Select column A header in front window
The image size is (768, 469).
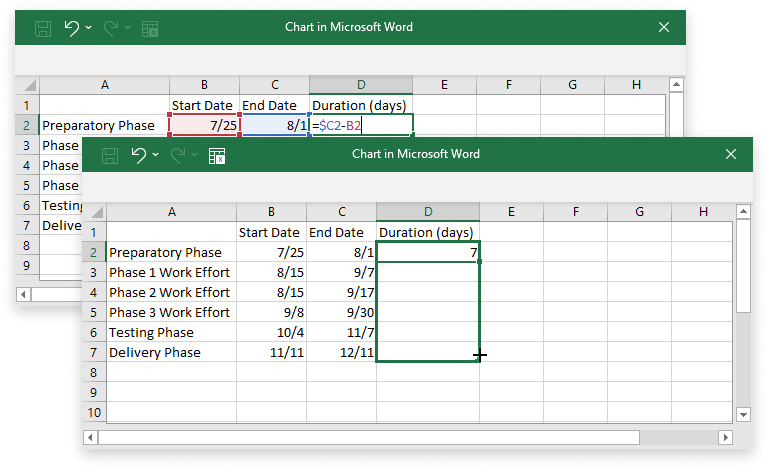171,211
